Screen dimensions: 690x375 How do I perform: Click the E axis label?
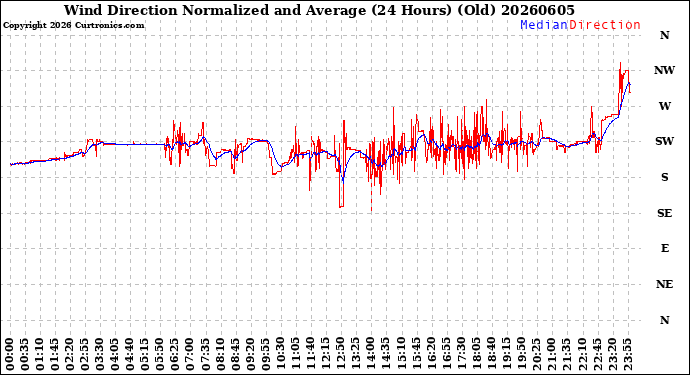[664, 248]
